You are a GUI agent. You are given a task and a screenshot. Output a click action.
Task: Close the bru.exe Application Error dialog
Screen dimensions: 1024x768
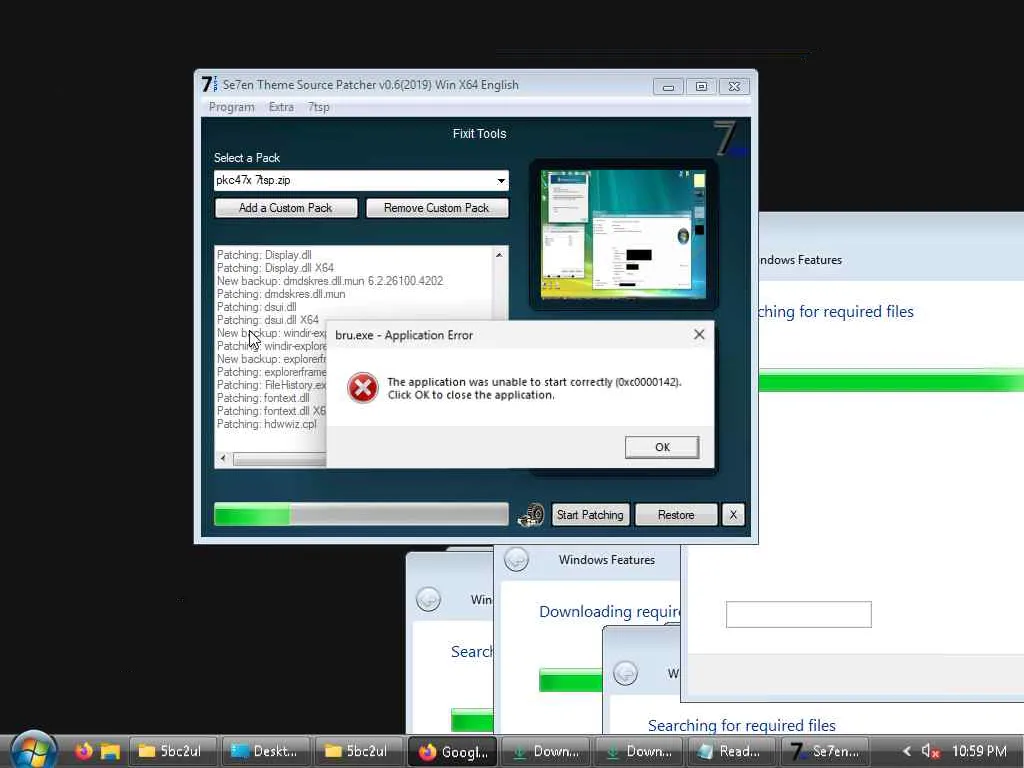pos(699,335)
